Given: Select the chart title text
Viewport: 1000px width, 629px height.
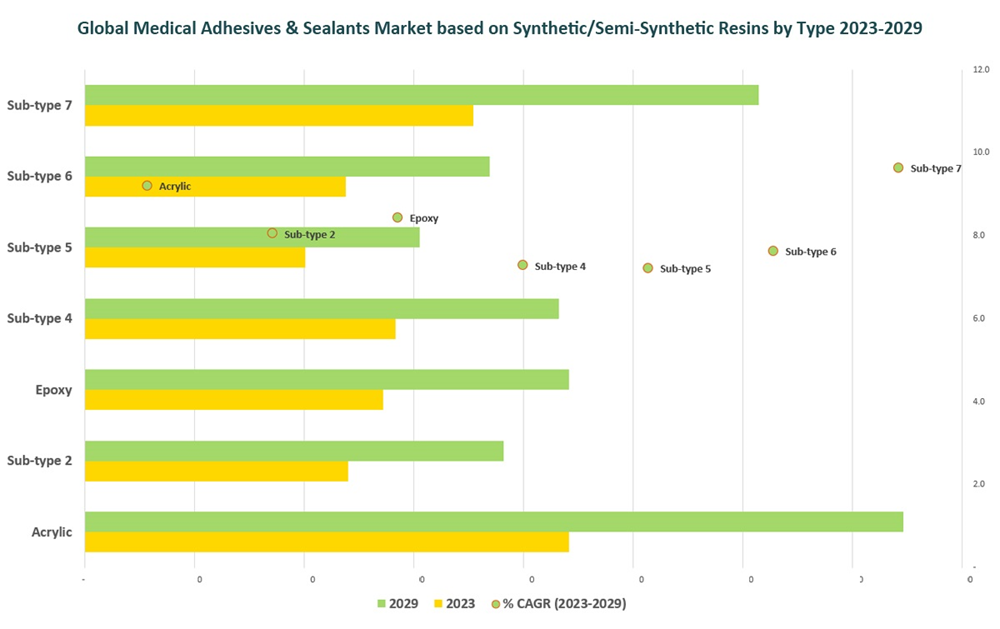Looking at the screenshot, I should click(499, 28).
